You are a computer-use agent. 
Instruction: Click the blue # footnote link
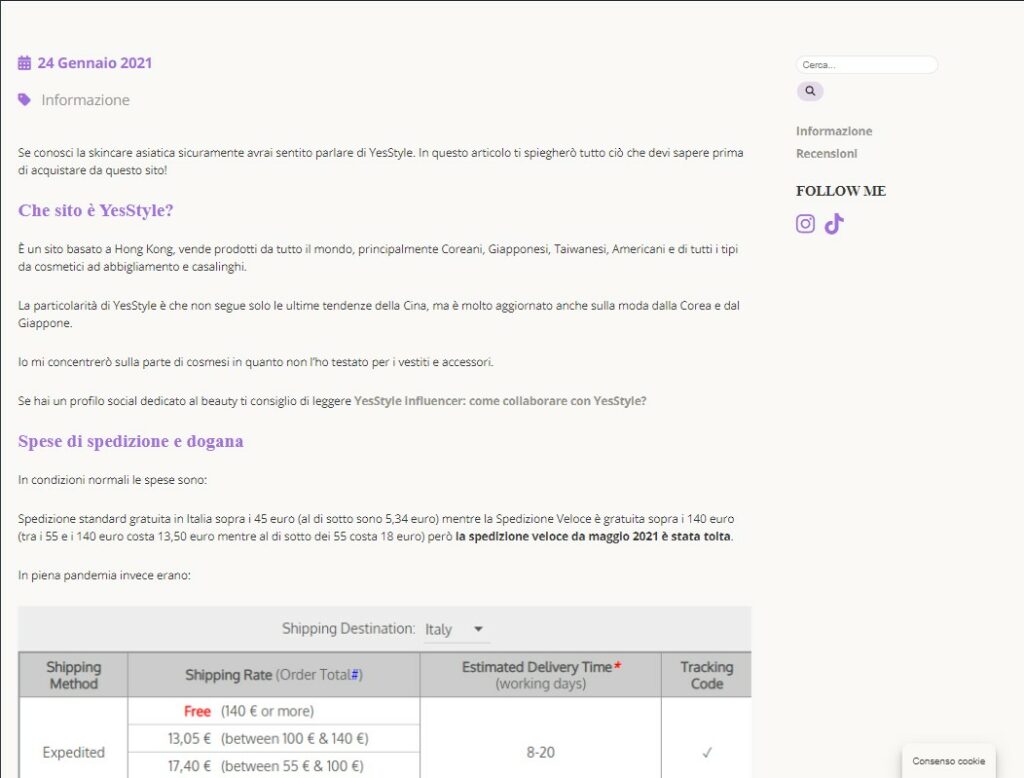(x=355, y=675)
